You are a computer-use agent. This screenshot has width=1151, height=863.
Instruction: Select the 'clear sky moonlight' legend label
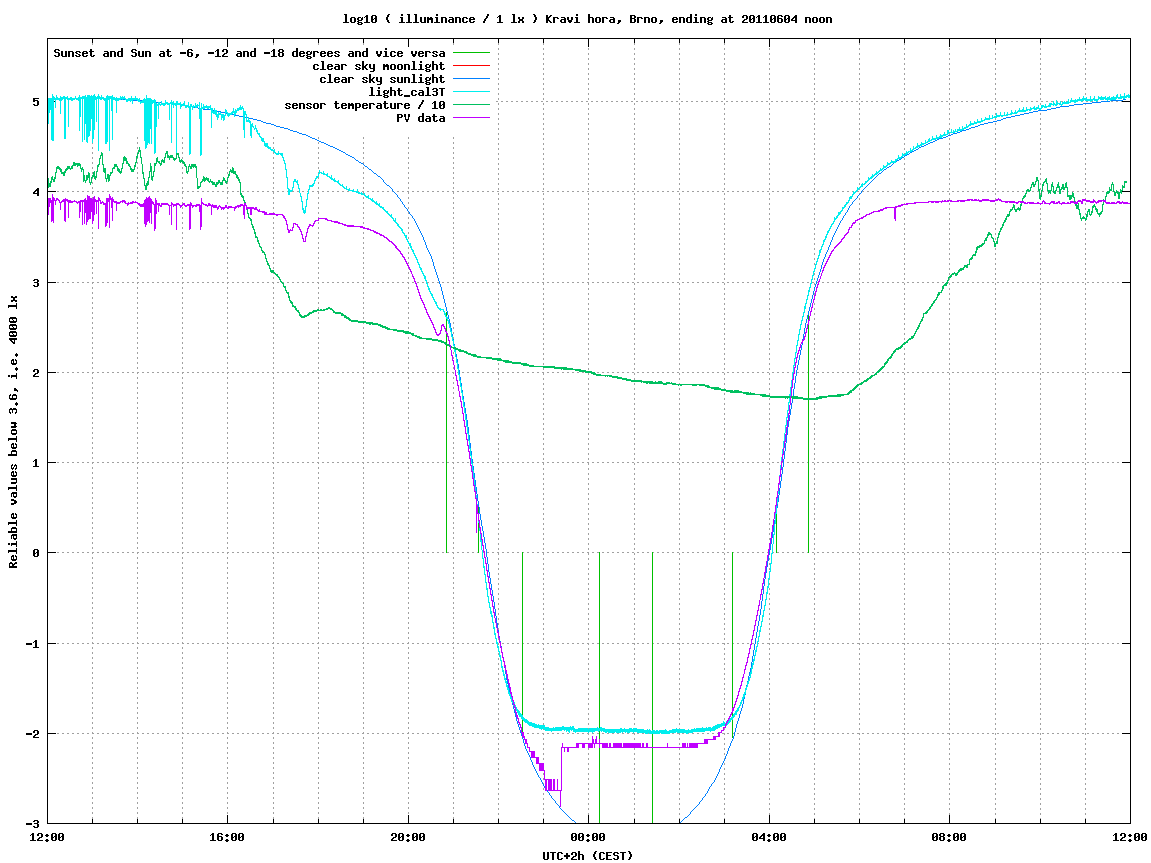[x=379, y=66]
